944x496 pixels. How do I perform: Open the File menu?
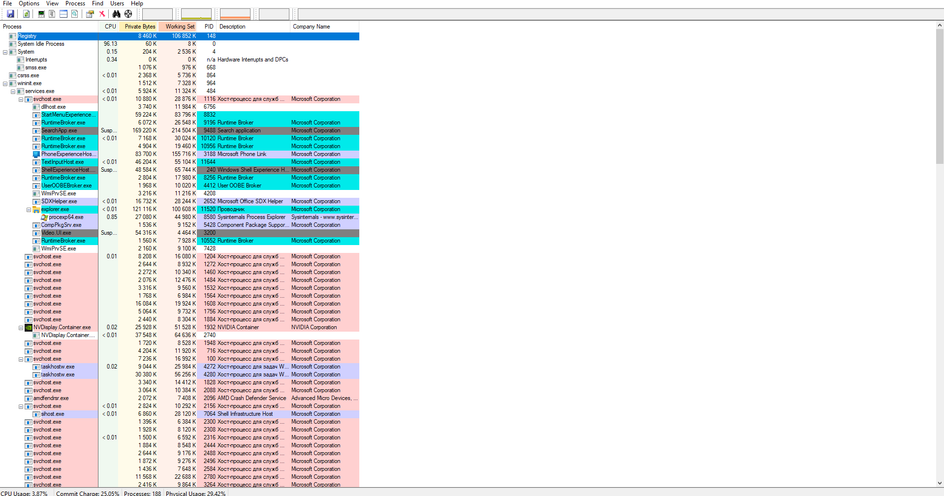coord(7,4)
